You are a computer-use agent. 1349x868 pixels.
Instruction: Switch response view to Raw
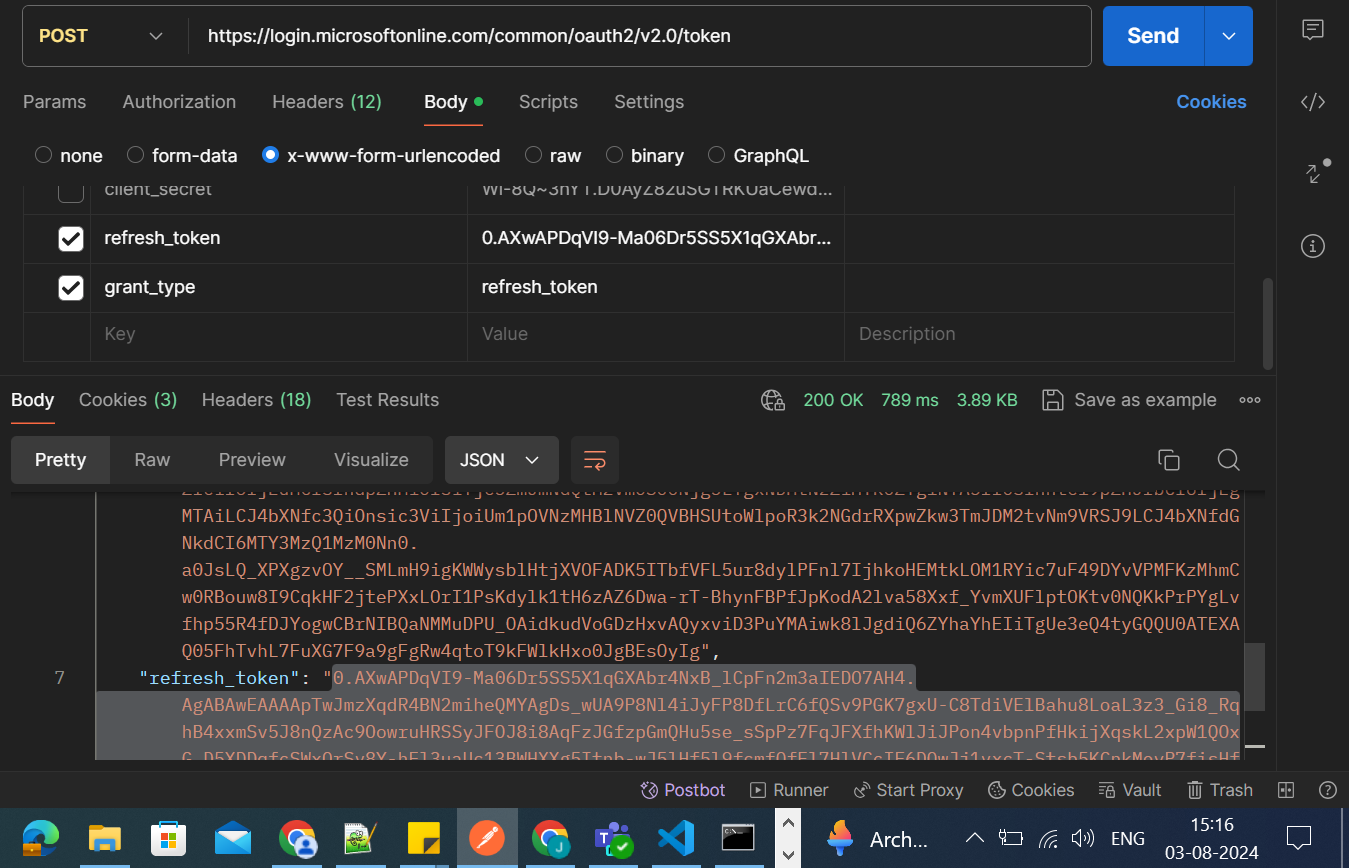pyautogui.click(x=152, y=460)
